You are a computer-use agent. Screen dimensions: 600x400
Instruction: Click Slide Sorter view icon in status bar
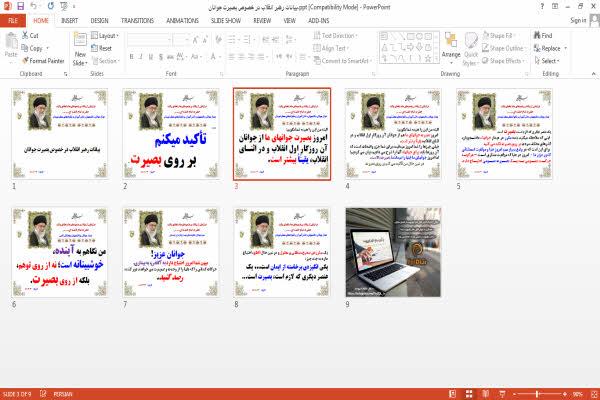pos(469,394)
